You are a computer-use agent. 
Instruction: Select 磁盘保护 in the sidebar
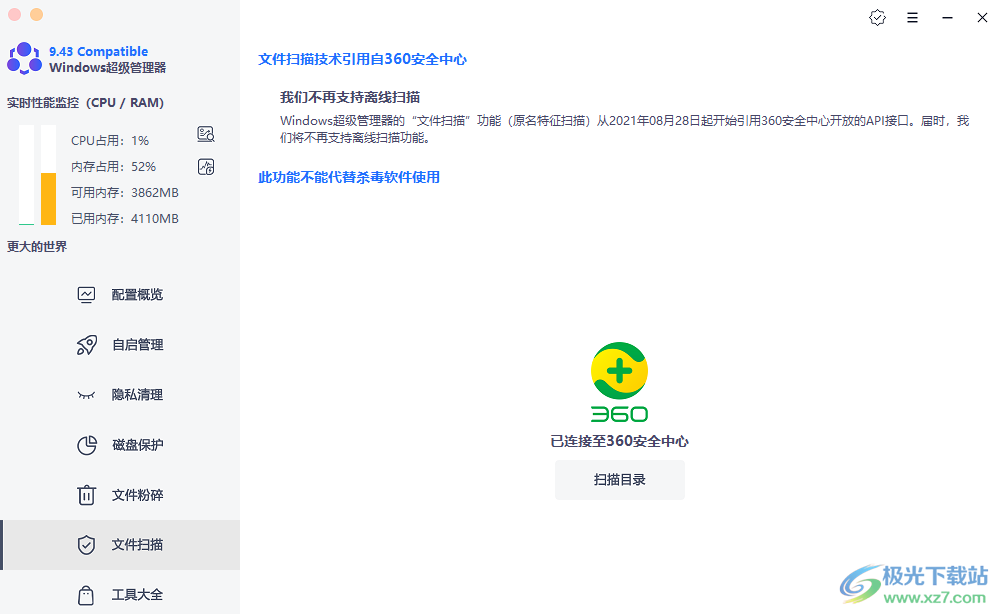(x=120, y=445)
